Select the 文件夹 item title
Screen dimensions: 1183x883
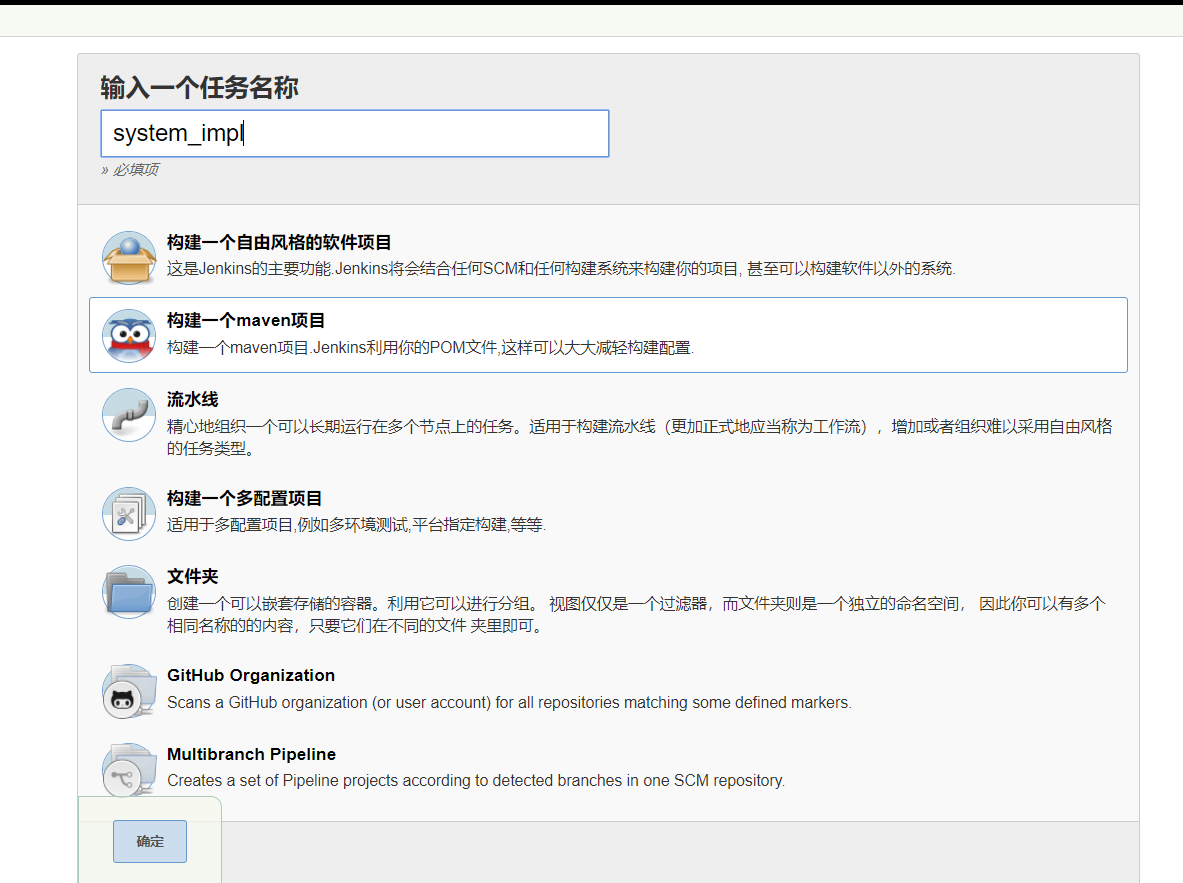click(x=192, y=577)
